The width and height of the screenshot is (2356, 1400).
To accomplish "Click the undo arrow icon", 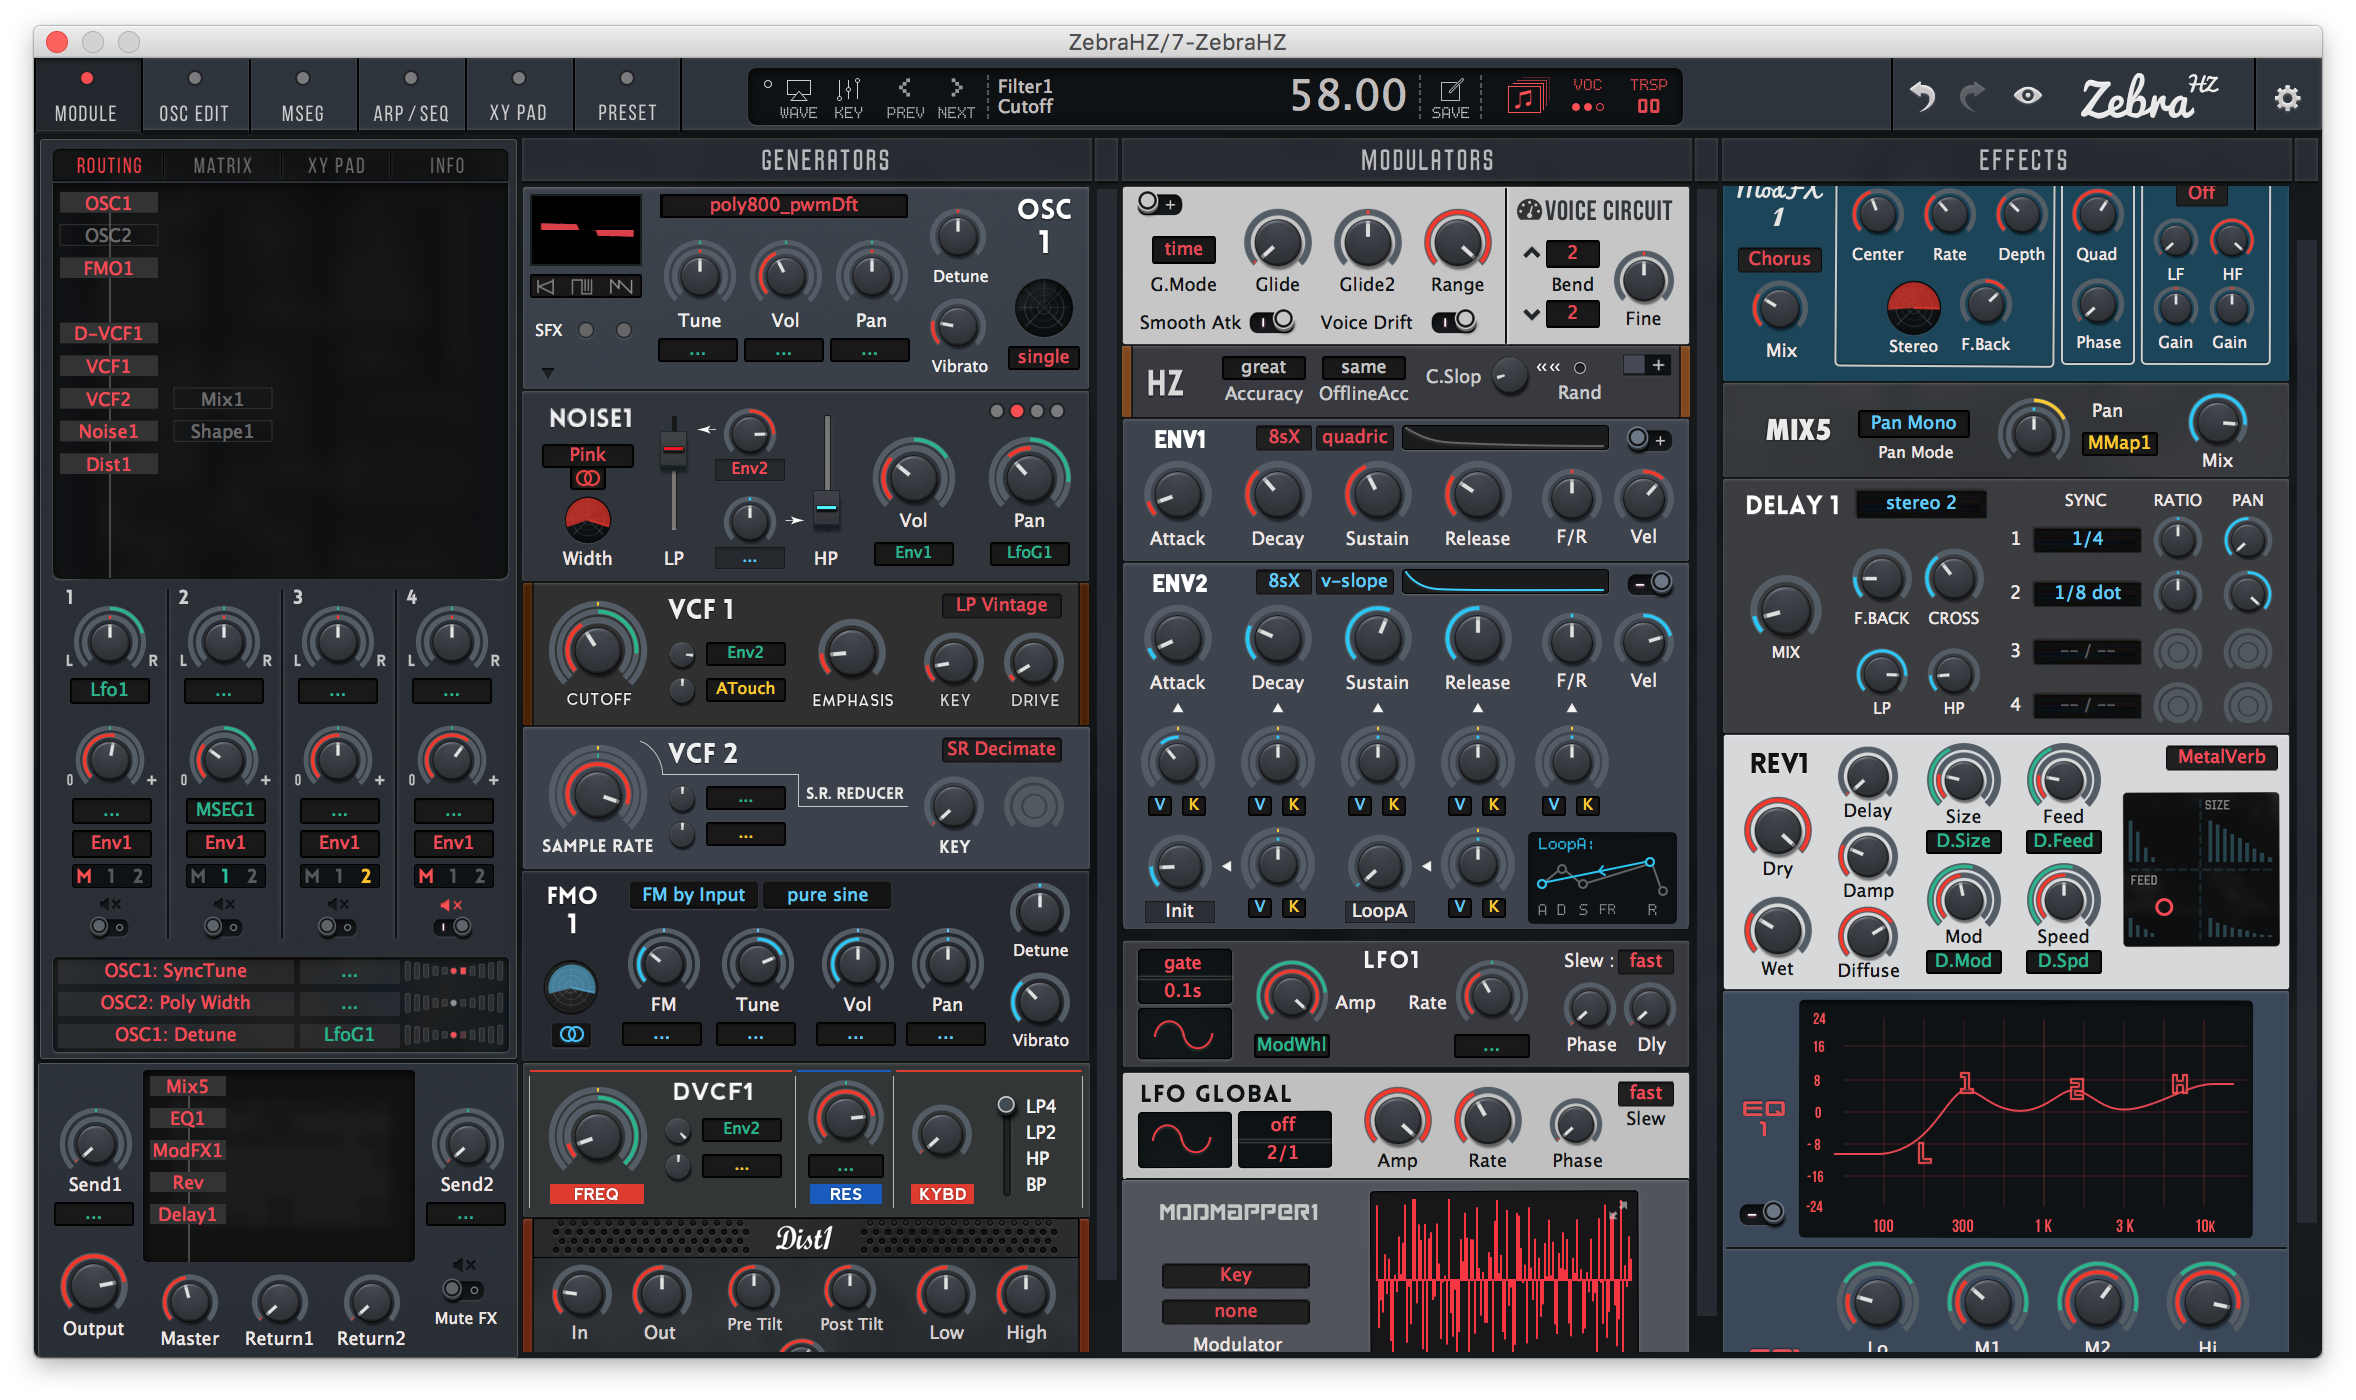I will coord(1922,97).
